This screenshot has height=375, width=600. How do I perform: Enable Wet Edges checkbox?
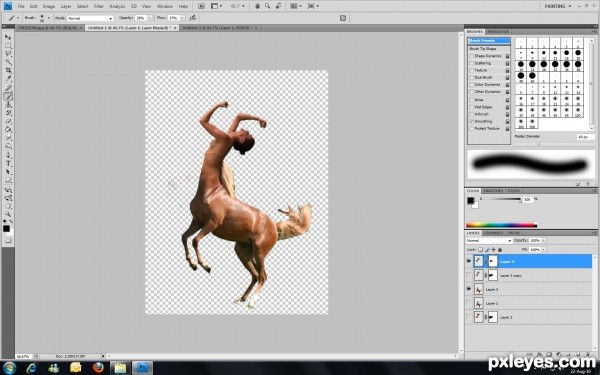(x=471, y=107)
